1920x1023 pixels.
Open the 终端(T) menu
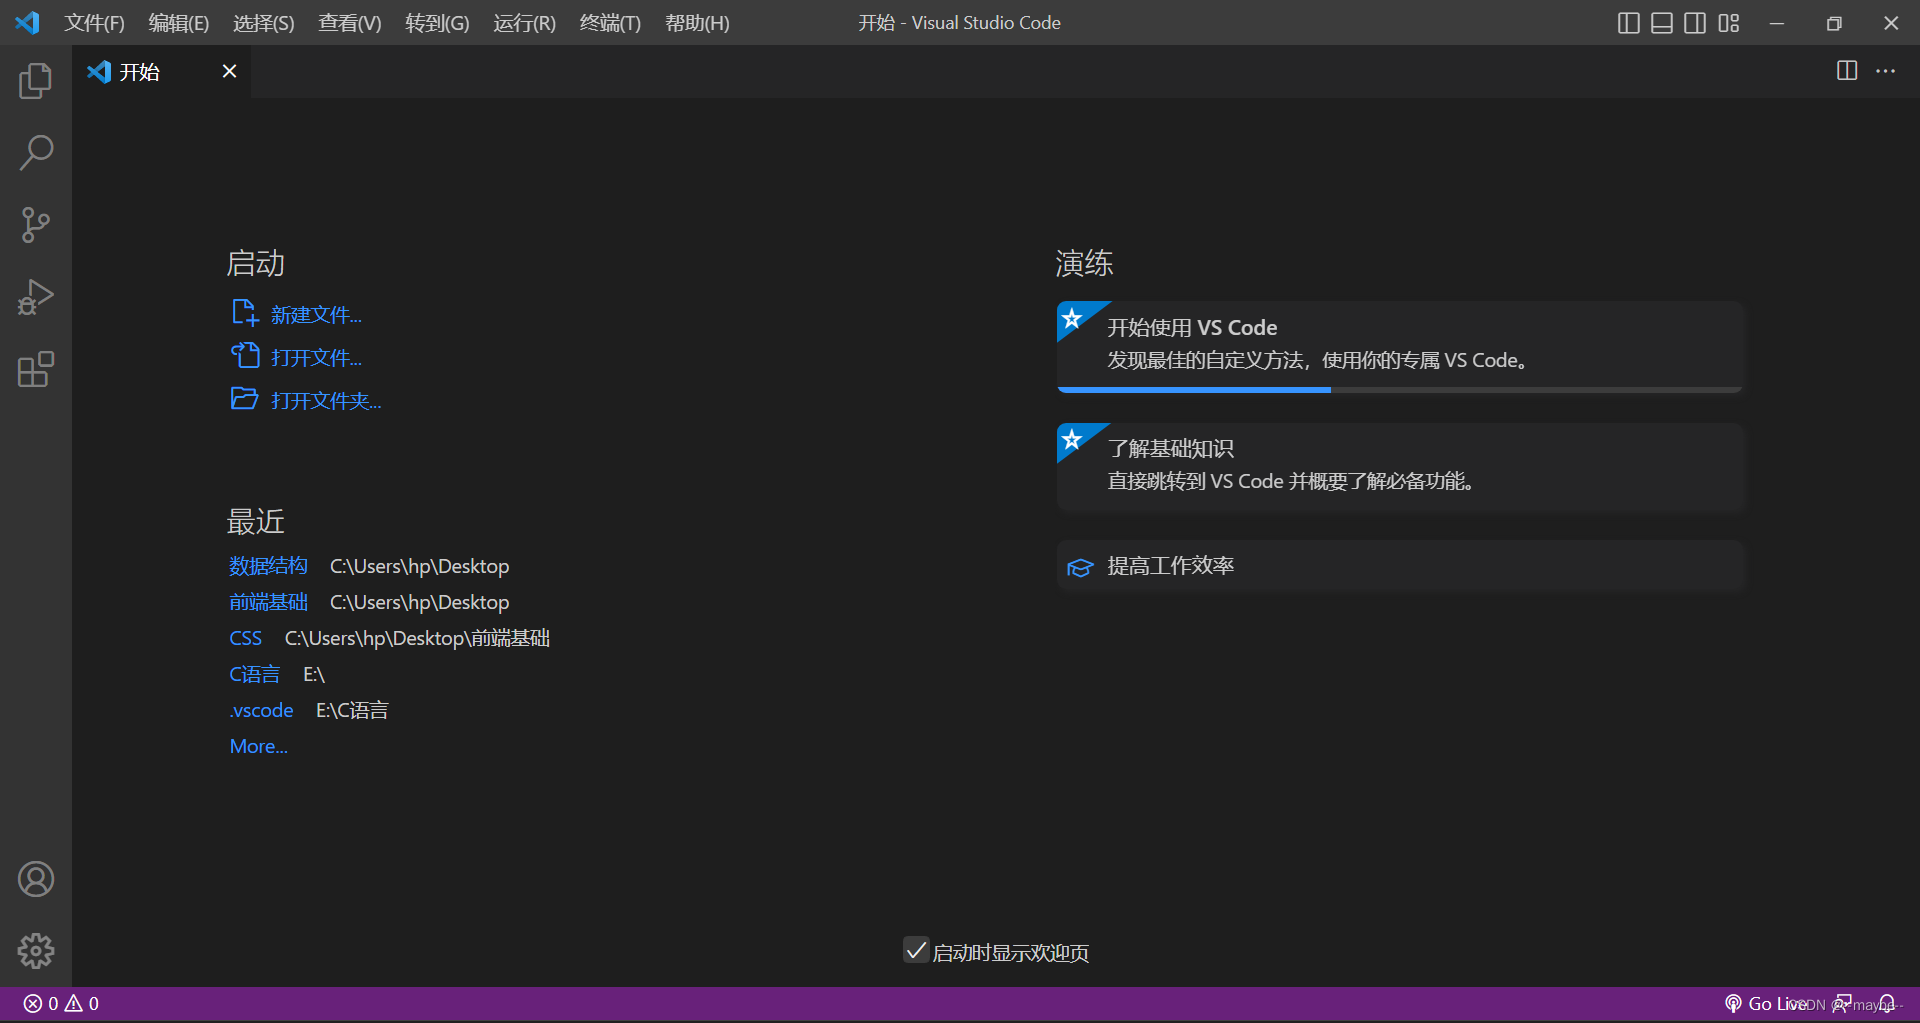click(x=610, y=23)
